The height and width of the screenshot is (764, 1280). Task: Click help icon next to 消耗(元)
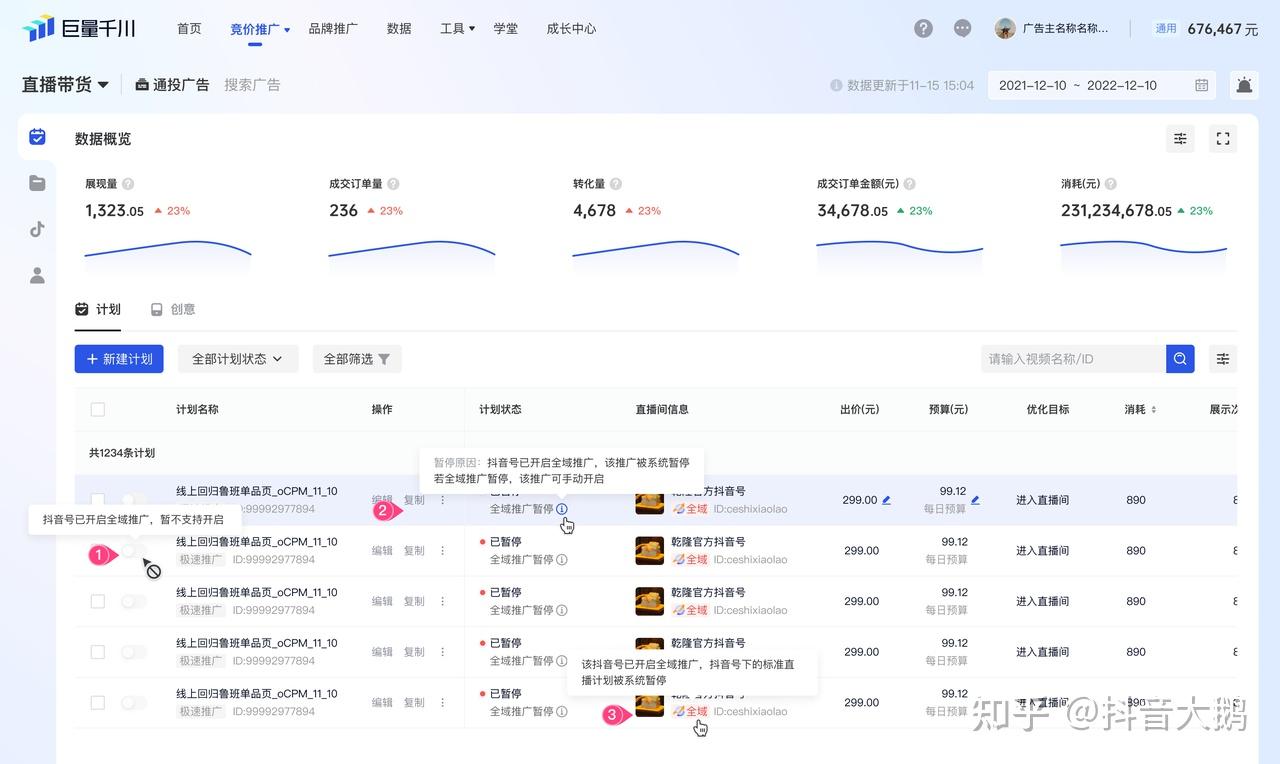pos(1111,184)
